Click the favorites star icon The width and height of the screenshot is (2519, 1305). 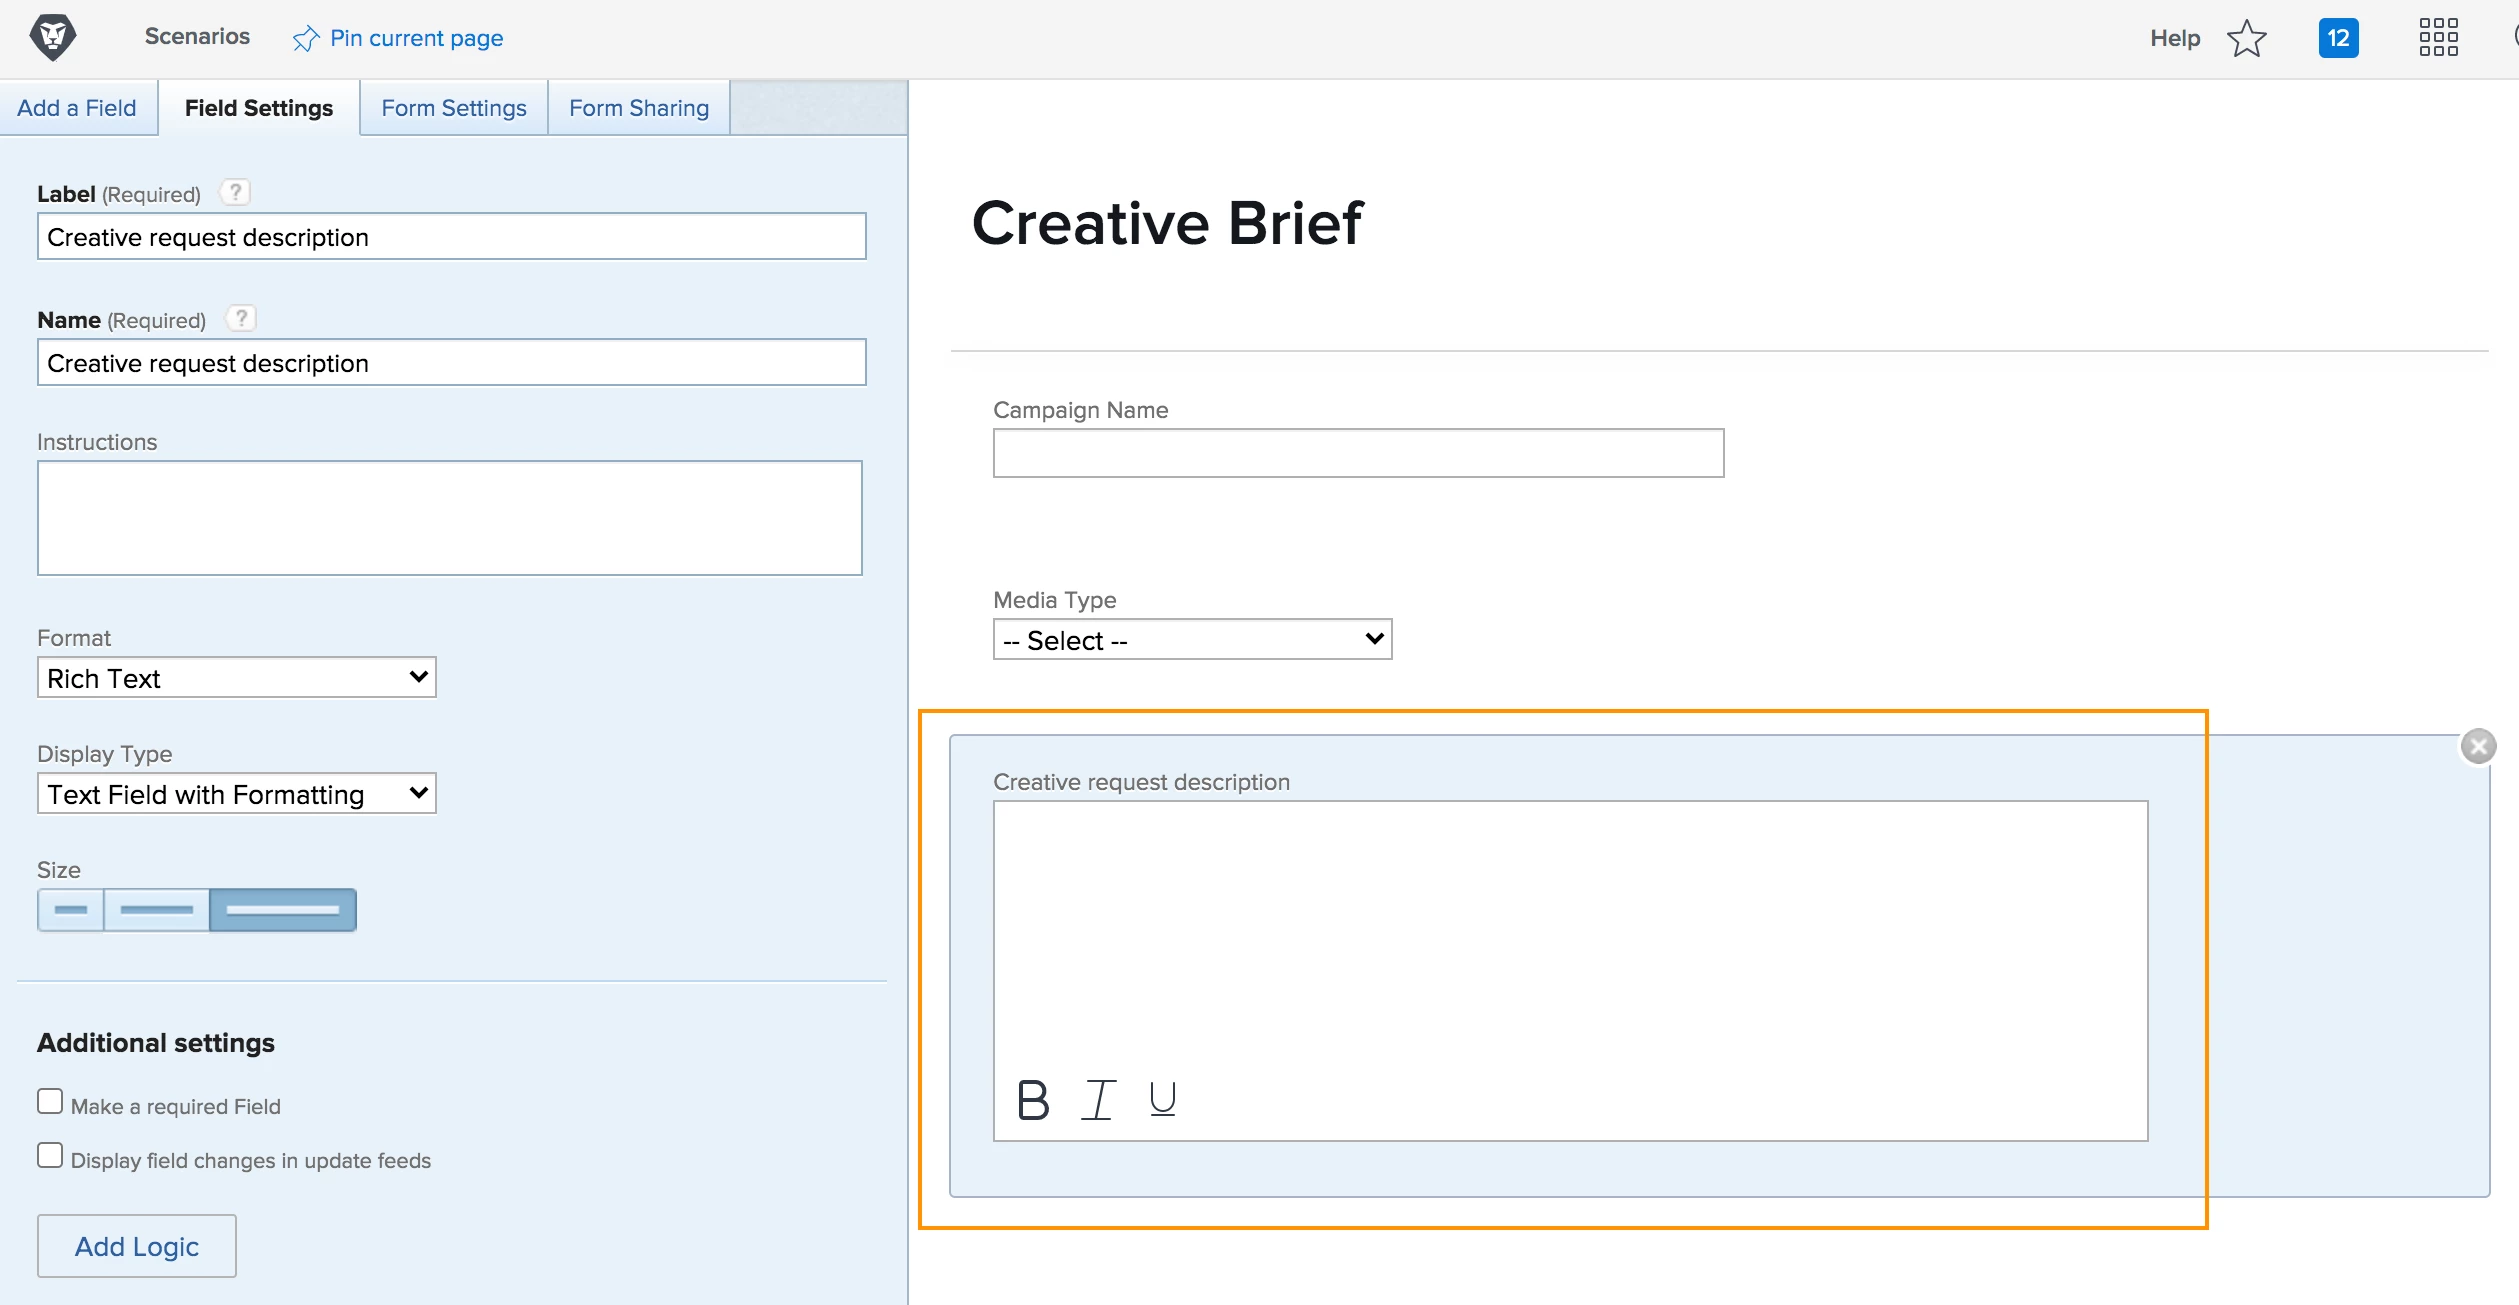2246,39
